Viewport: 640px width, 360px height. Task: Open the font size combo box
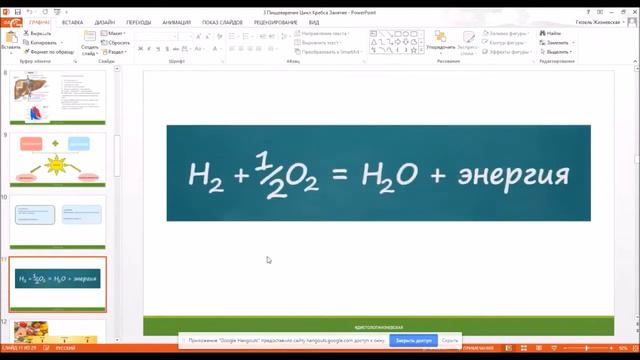click(x=186, y=36)
